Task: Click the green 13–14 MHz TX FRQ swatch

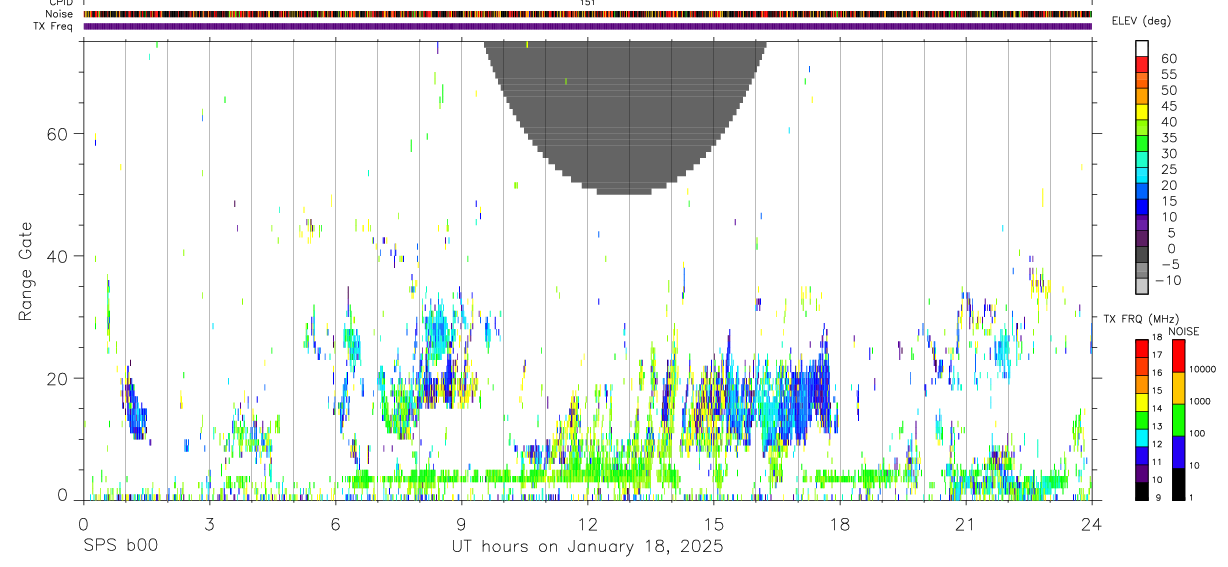Action: (1142, 418)
